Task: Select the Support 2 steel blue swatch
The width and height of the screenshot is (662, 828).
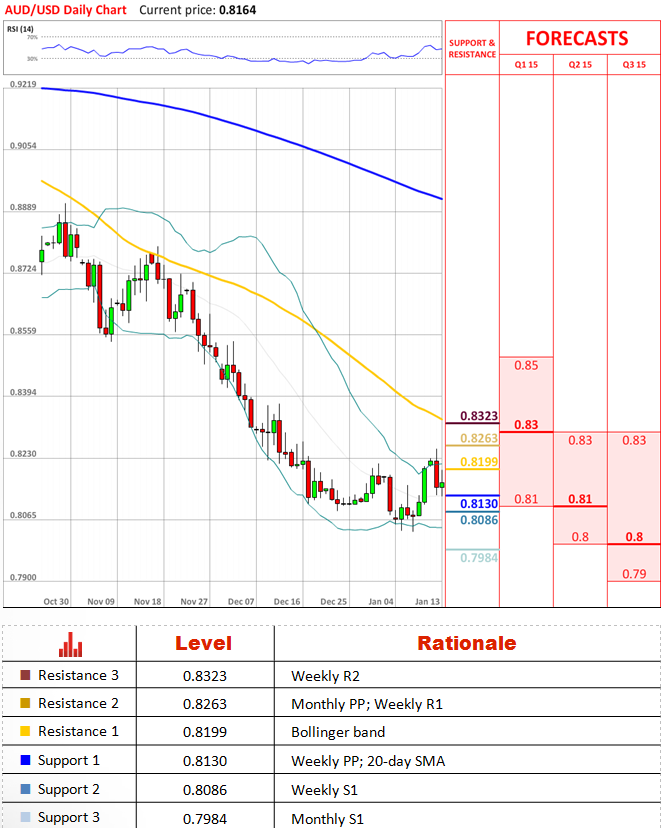Action: point(25,789)
